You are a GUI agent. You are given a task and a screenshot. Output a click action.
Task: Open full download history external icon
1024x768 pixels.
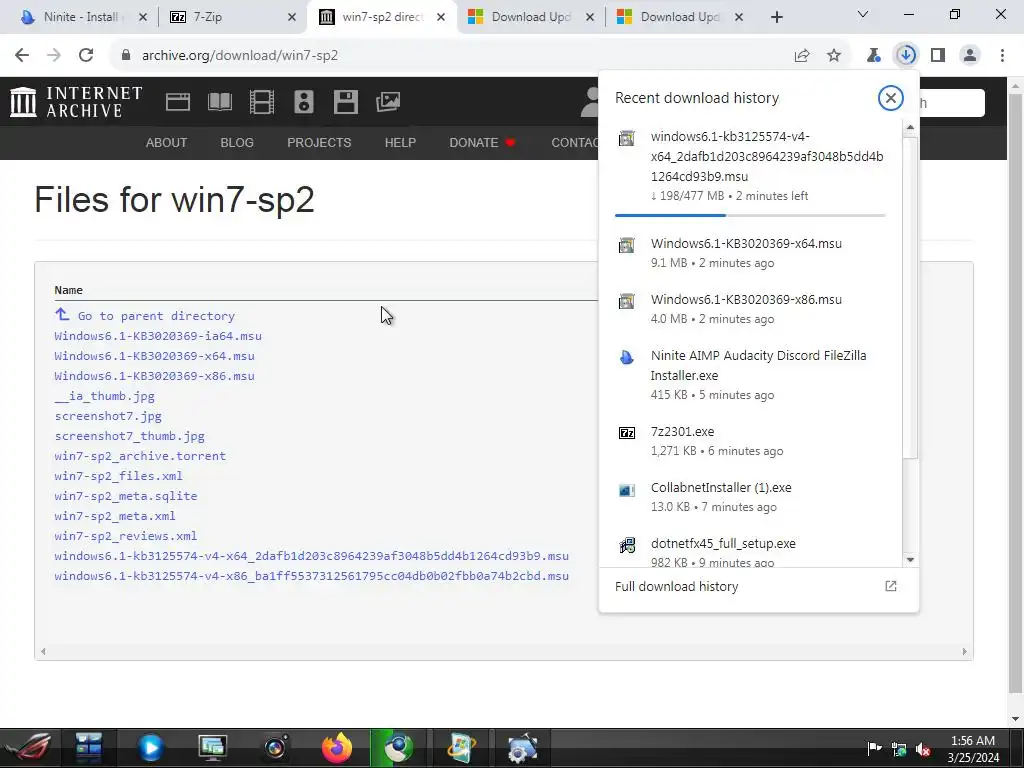coord(891,586)
